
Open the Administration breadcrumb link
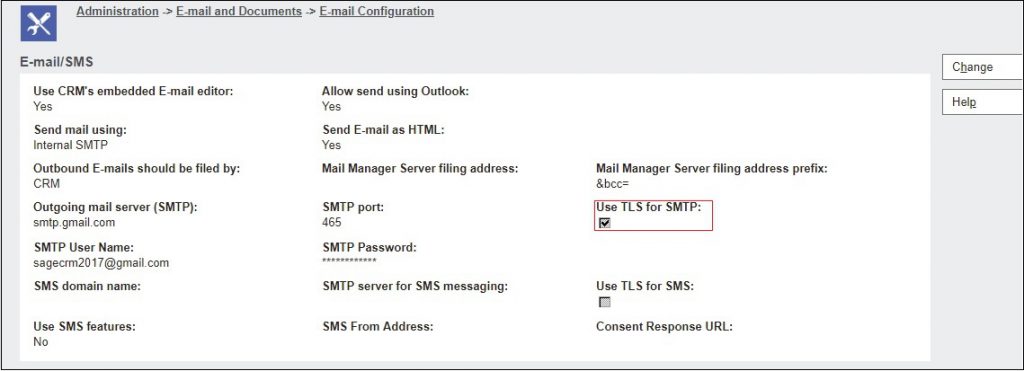tap(118, 11)
